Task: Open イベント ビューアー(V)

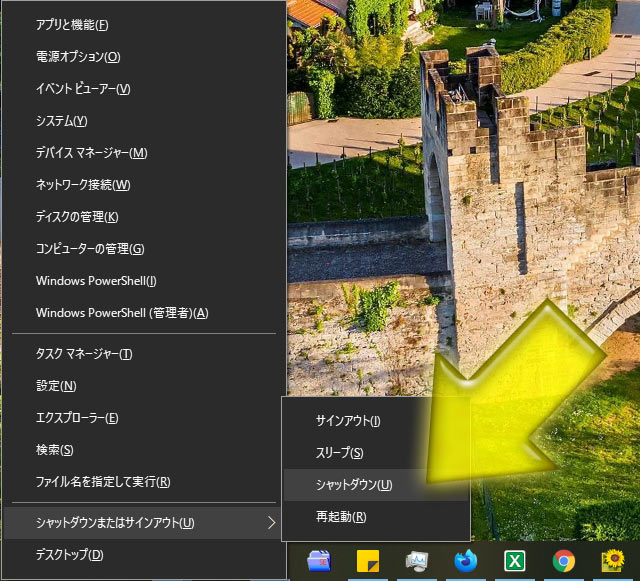Action: coord(144,89)
